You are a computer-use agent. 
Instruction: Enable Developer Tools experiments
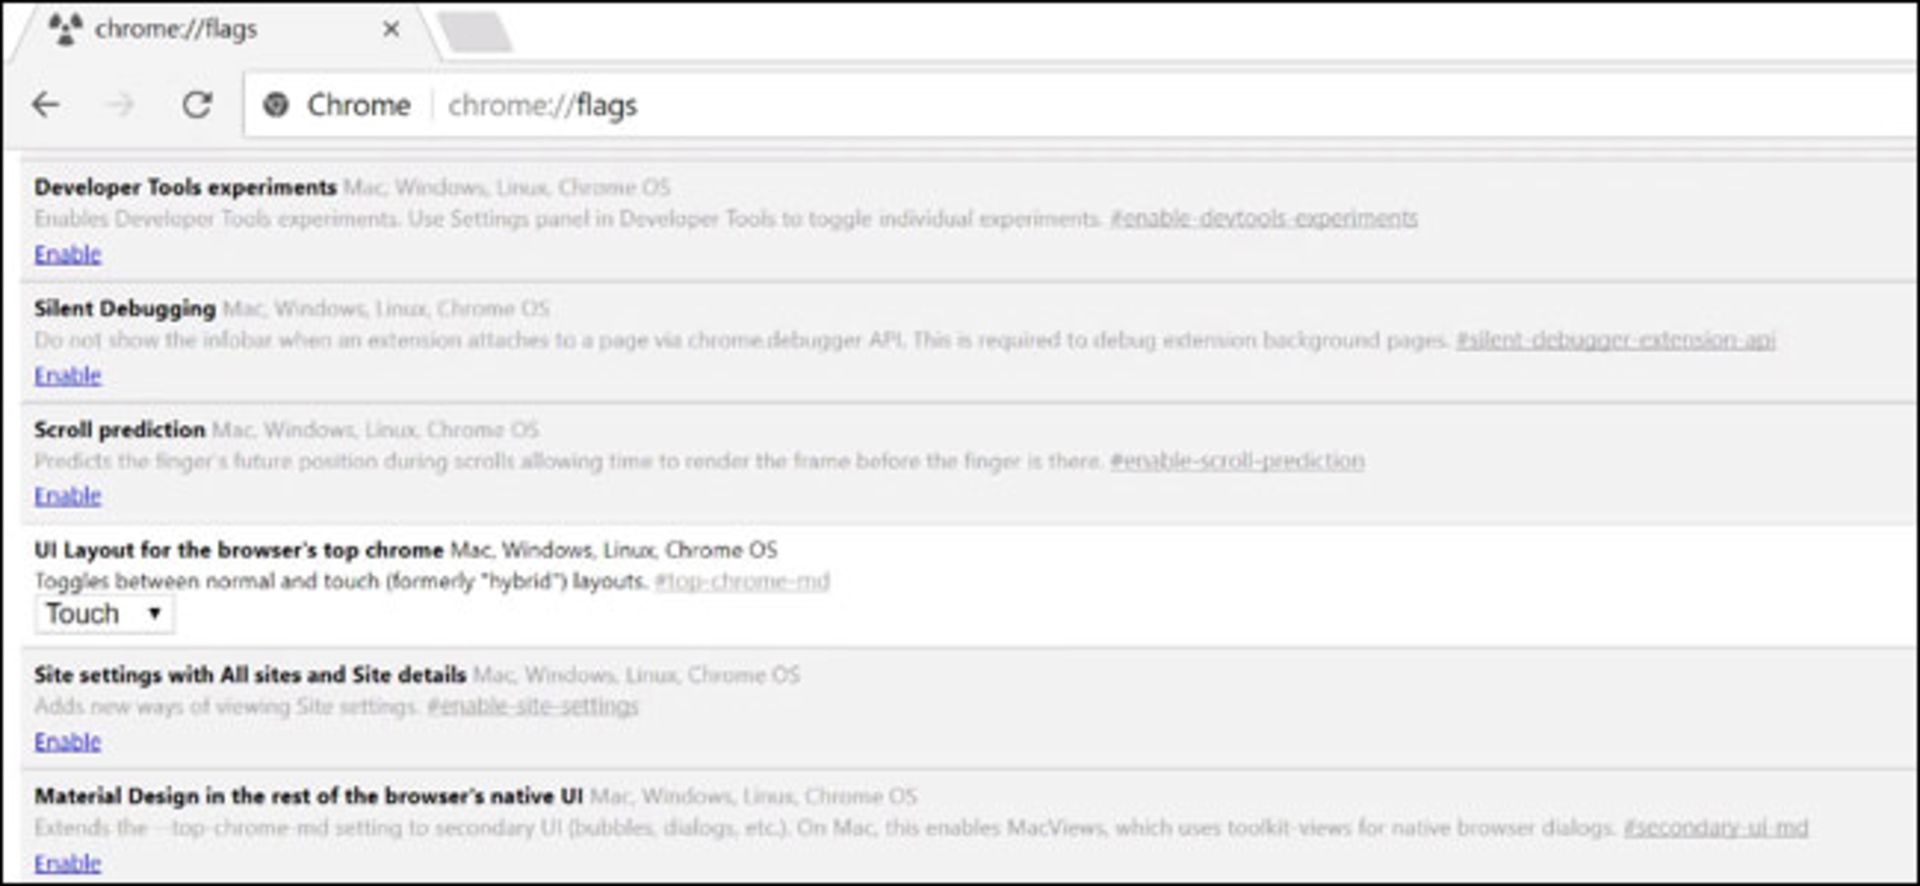click(66, 254)
